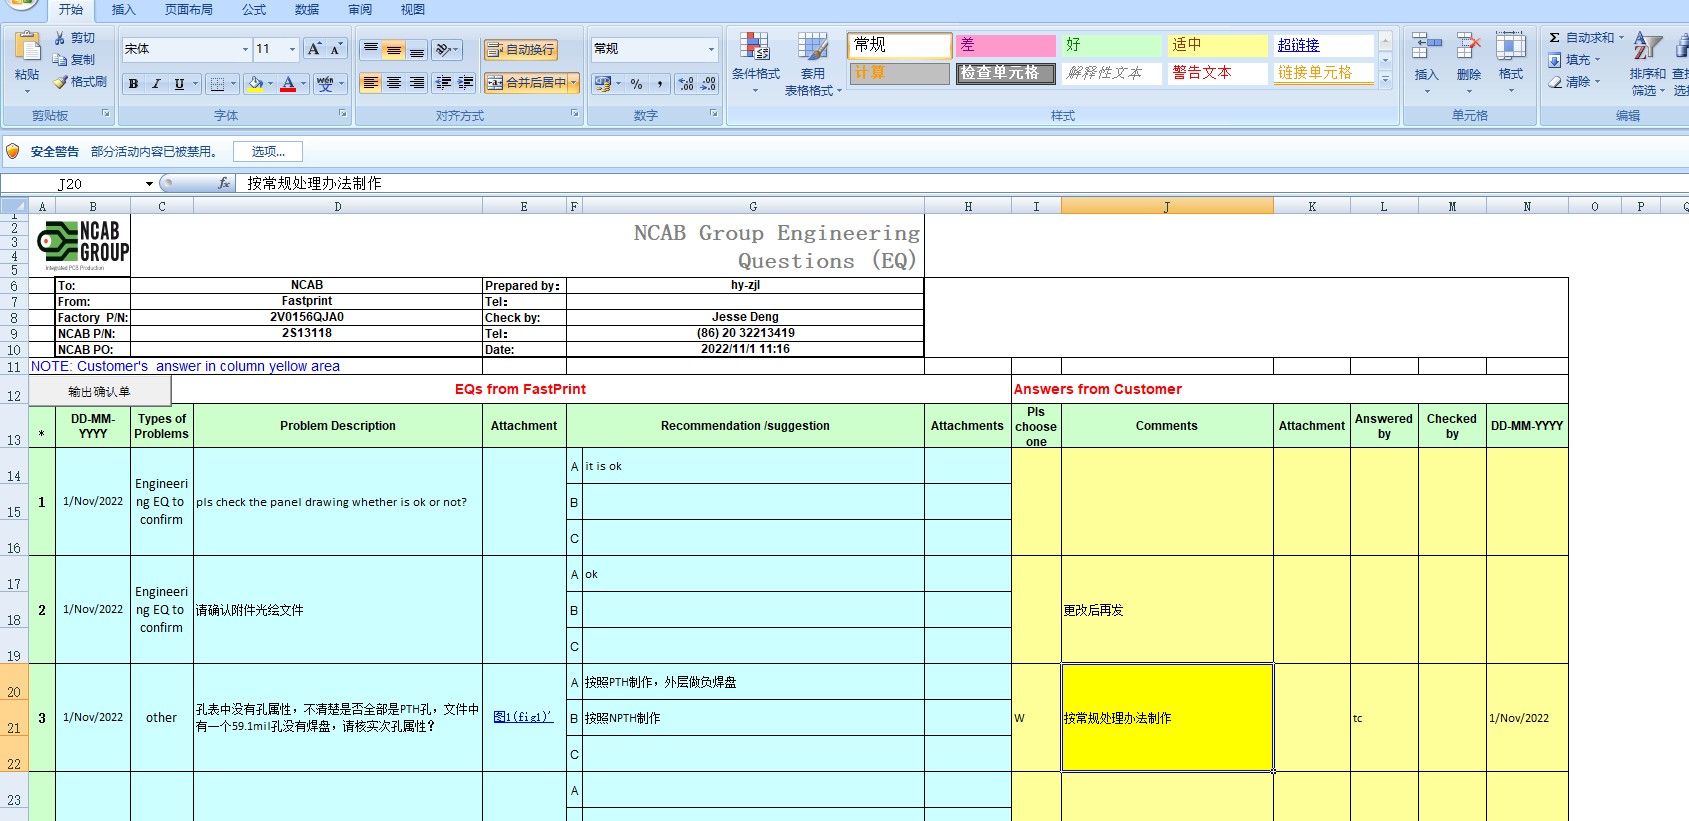The height and width of the screenshot is (821, 1689).
Task: Open the font name dropdown (宋体)
Action: pos(245,49)
